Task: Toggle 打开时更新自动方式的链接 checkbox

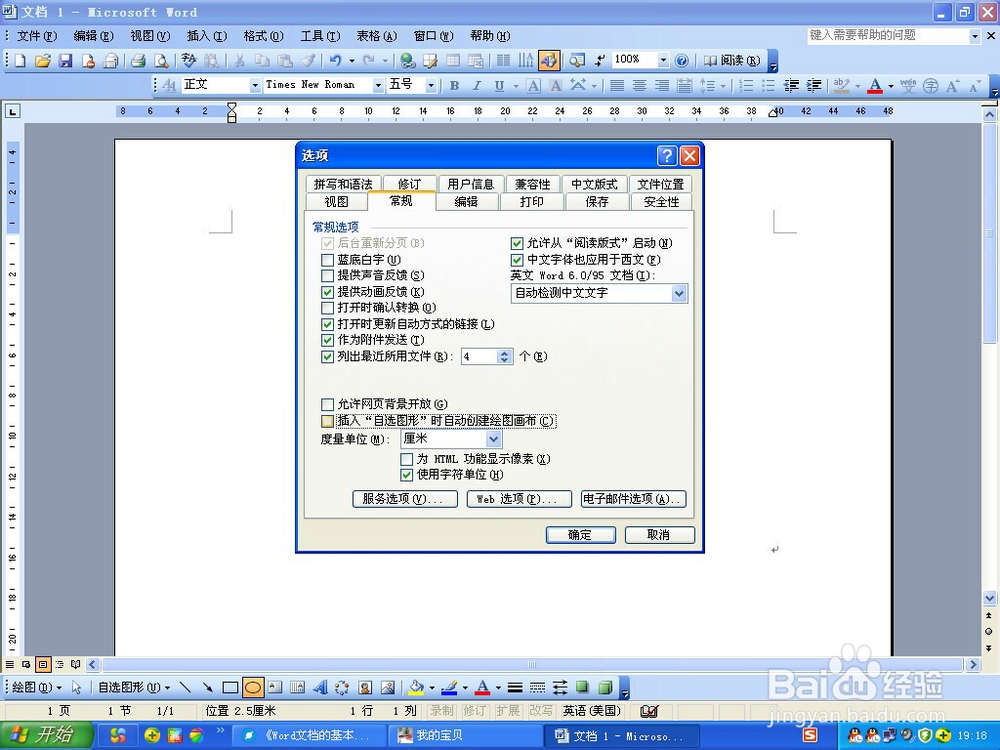Action: [328, 325]
